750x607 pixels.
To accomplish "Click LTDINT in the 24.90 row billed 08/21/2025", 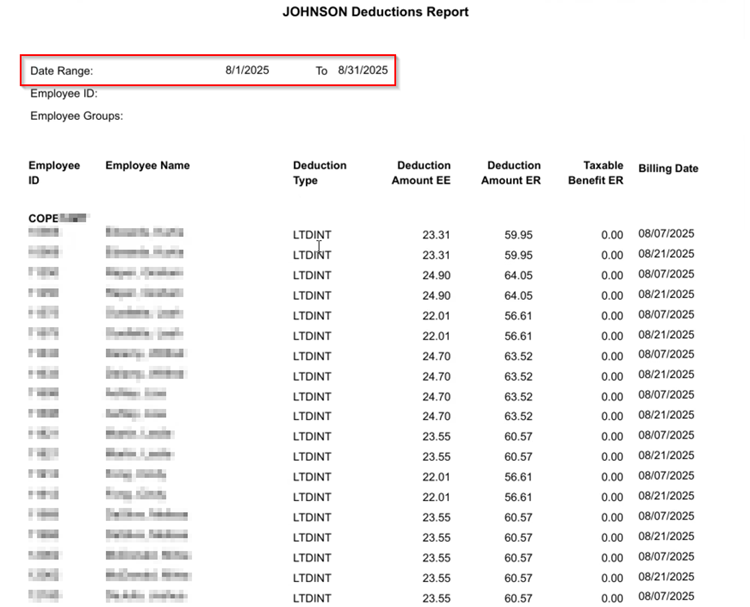I will (312, 296).
